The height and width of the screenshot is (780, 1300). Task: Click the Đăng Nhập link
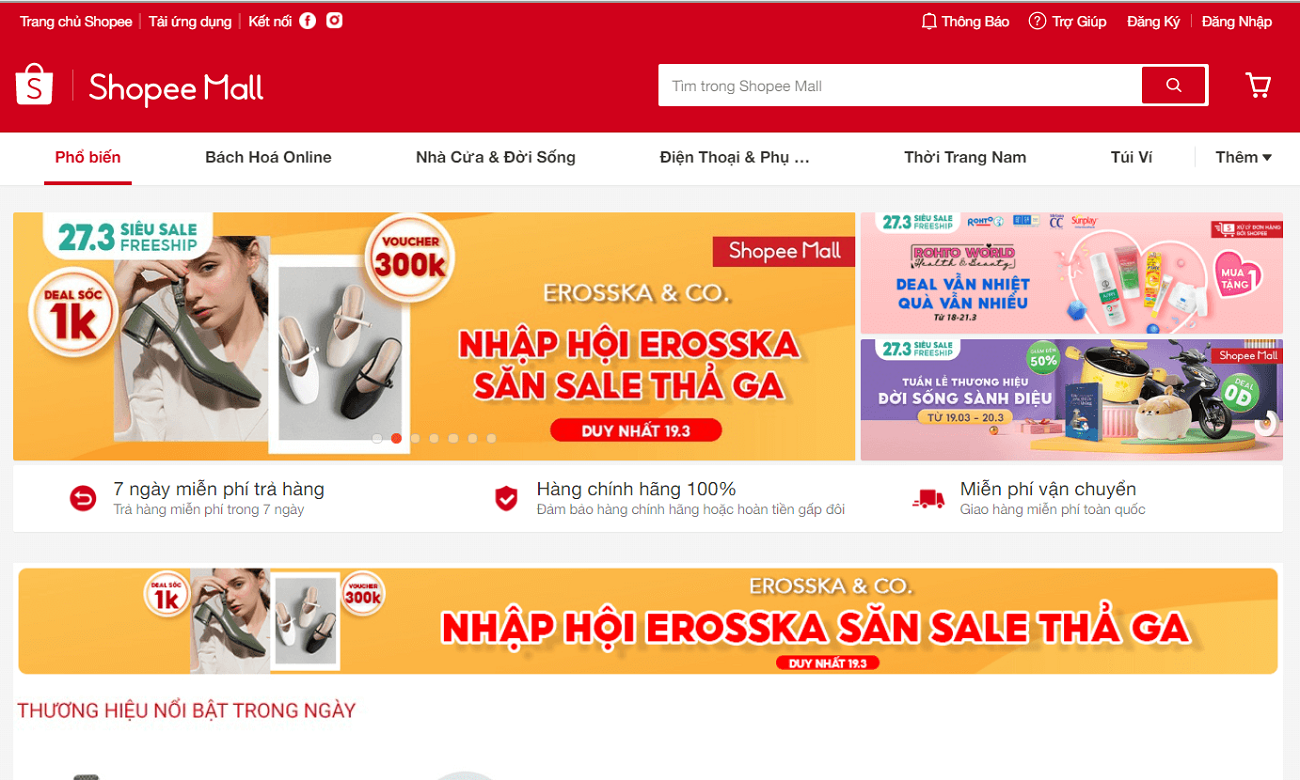[1237, 21]
